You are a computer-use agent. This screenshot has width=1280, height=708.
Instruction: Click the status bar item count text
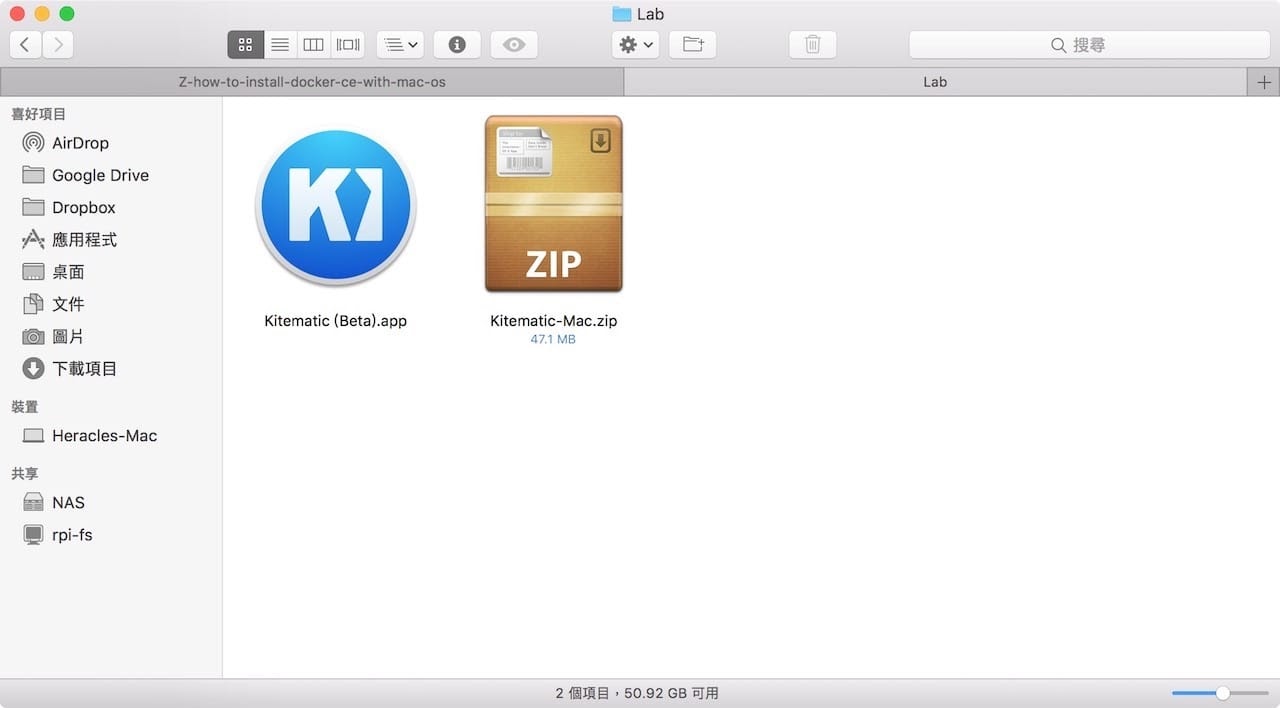point(637,693)
